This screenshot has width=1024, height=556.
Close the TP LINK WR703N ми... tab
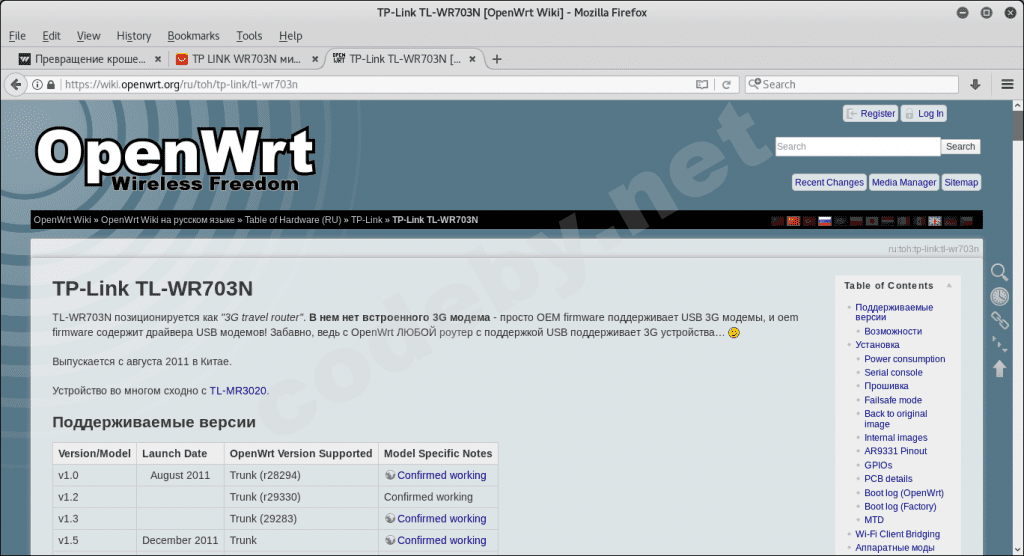click(x=315, y=59)
